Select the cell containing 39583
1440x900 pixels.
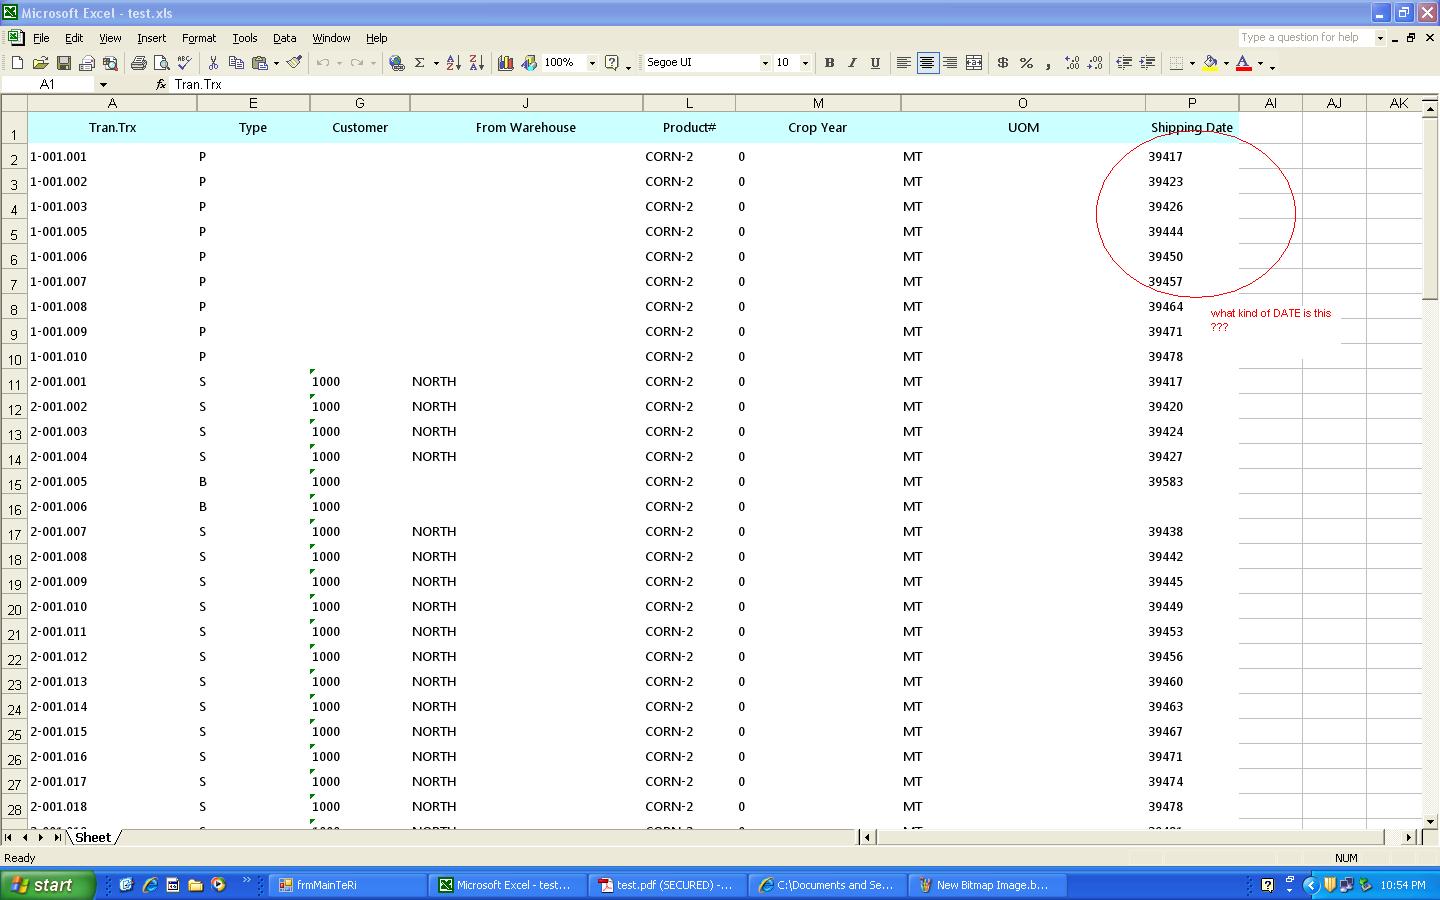[x=1192, y=482]
